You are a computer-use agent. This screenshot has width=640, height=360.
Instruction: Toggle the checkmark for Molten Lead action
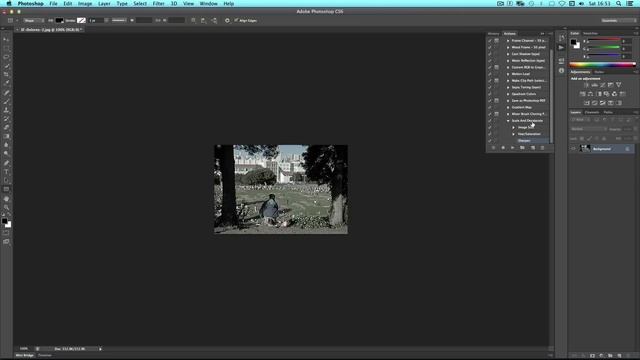tap(490, 74)
